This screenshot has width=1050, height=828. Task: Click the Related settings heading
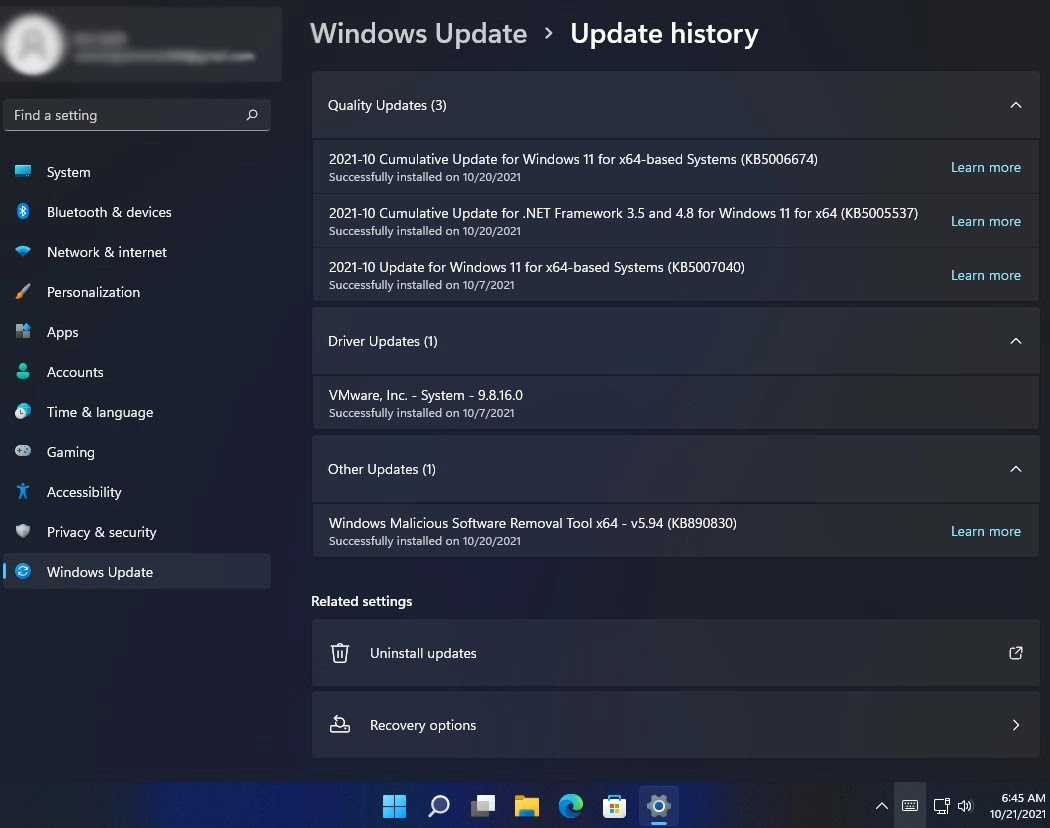[362, 601]
